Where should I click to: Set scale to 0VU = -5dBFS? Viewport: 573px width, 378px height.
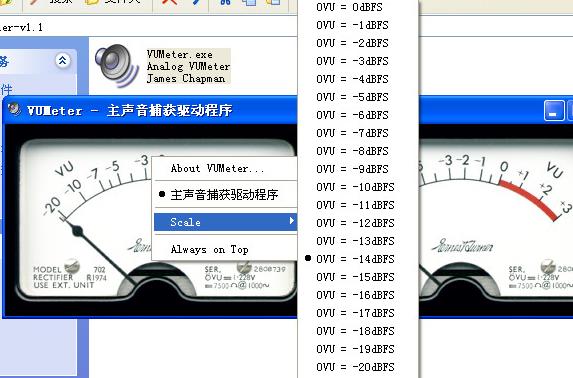point(358,97)
